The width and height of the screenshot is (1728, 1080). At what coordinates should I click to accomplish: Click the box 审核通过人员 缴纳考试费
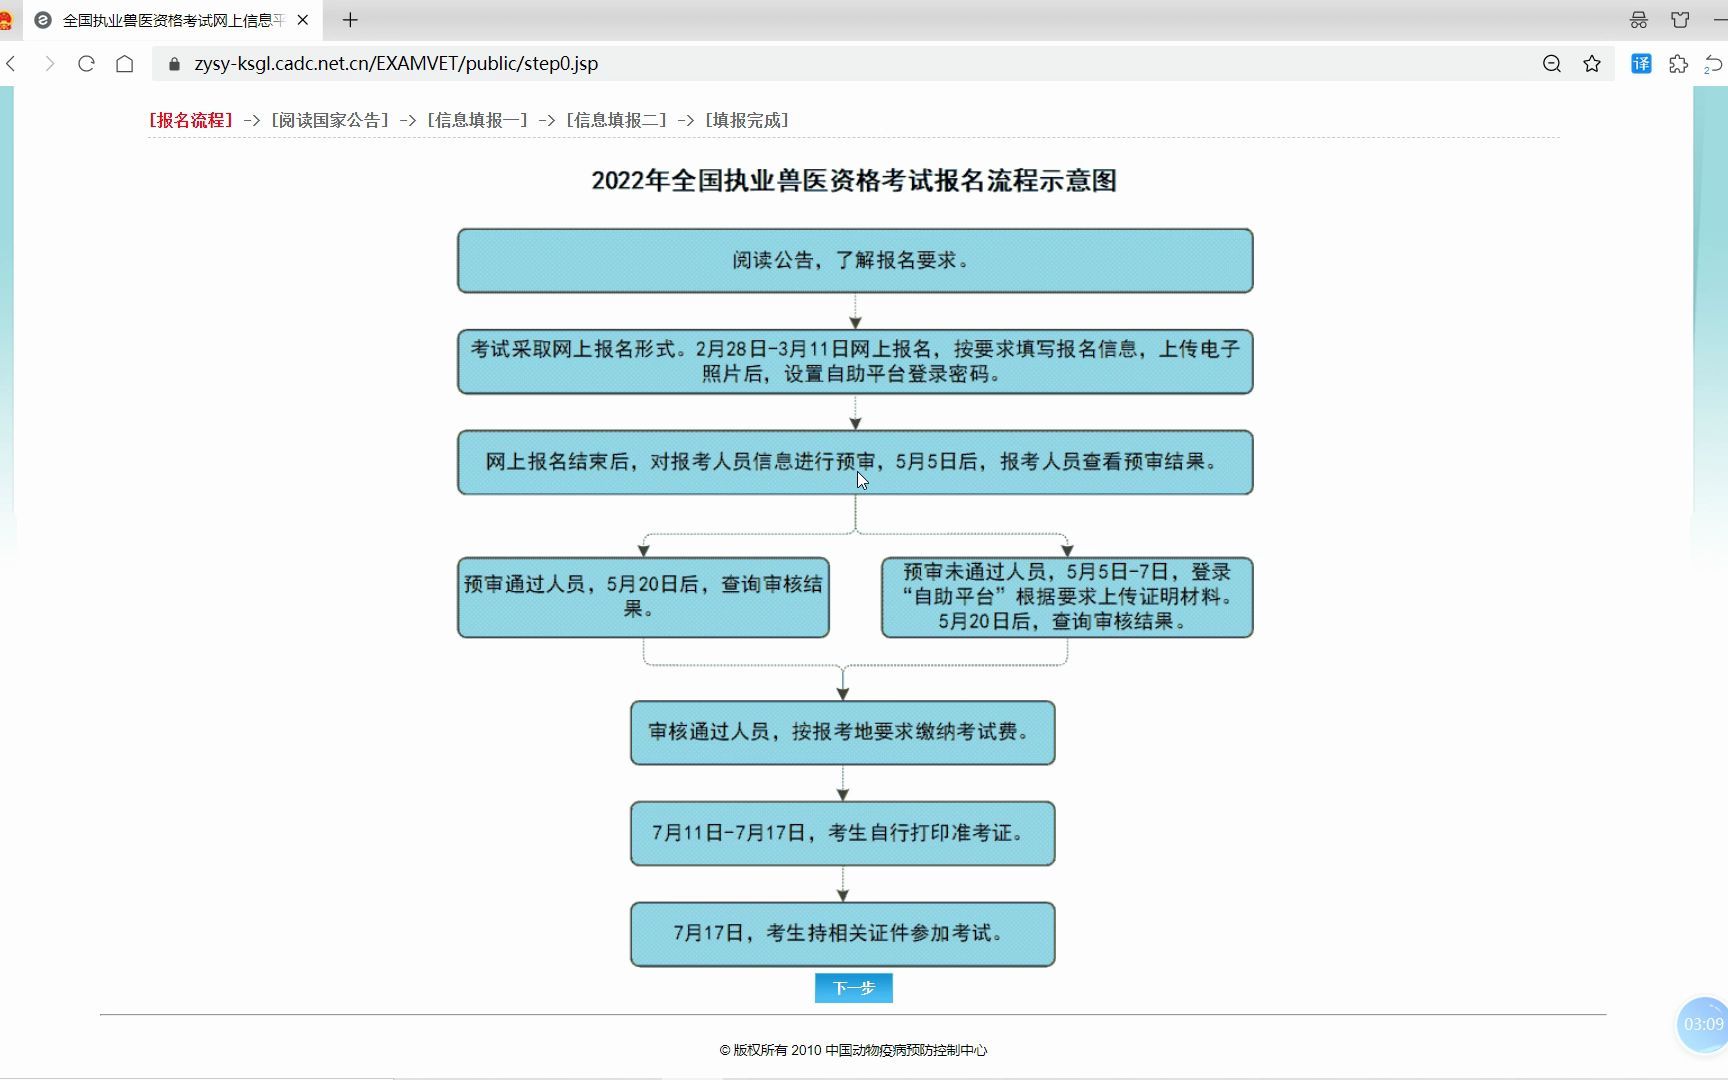click(843, 733)
